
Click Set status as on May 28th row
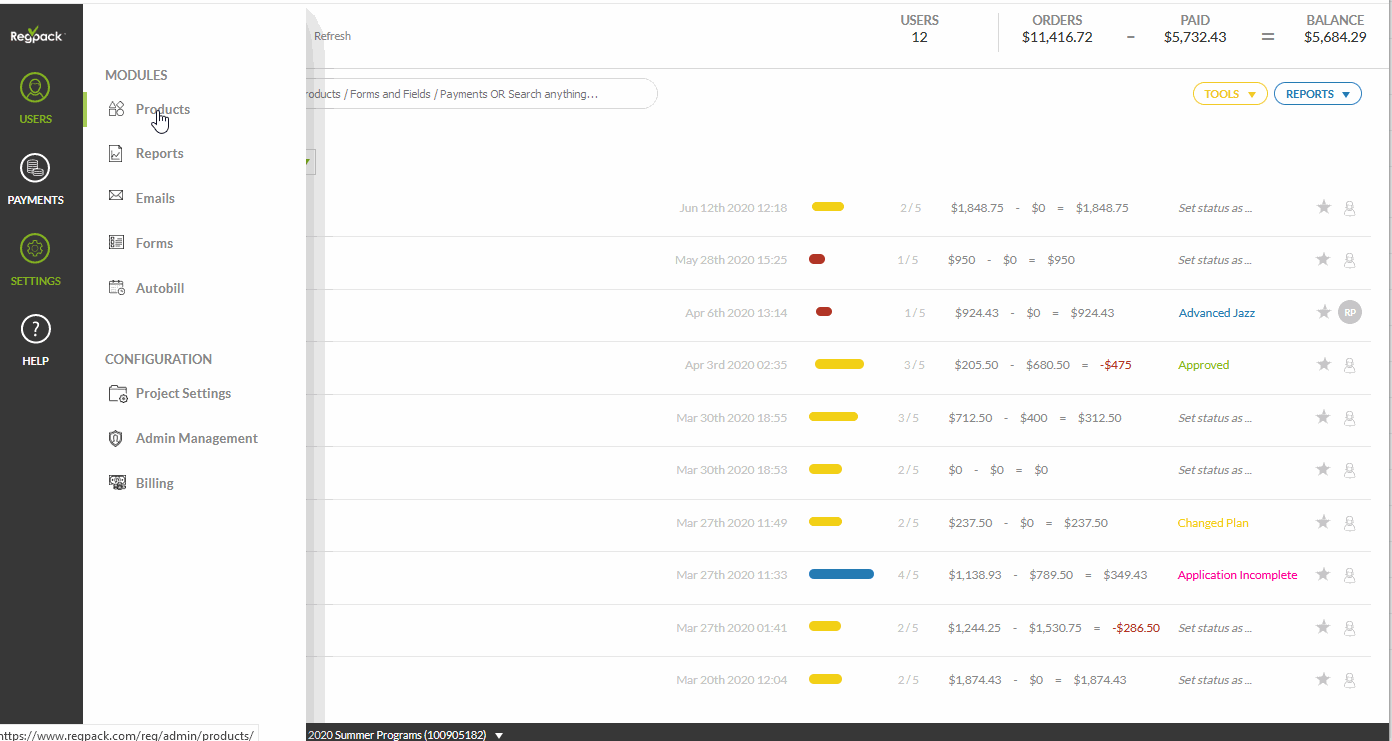coord(1214,260)
